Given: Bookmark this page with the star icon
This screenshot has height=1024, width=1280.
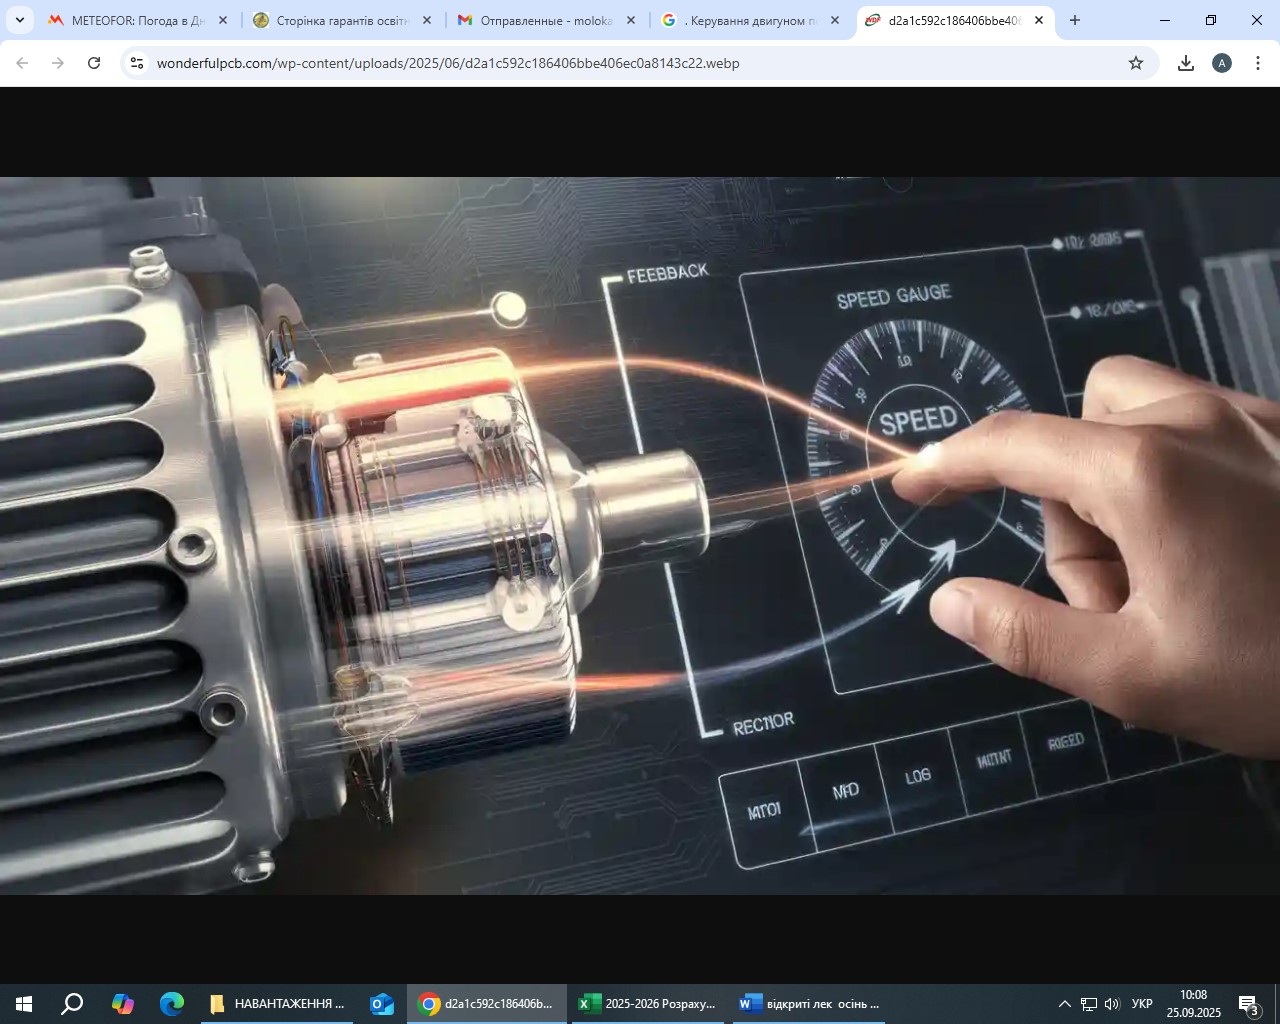Looking at the screenshot, I should coord(1136,63).
